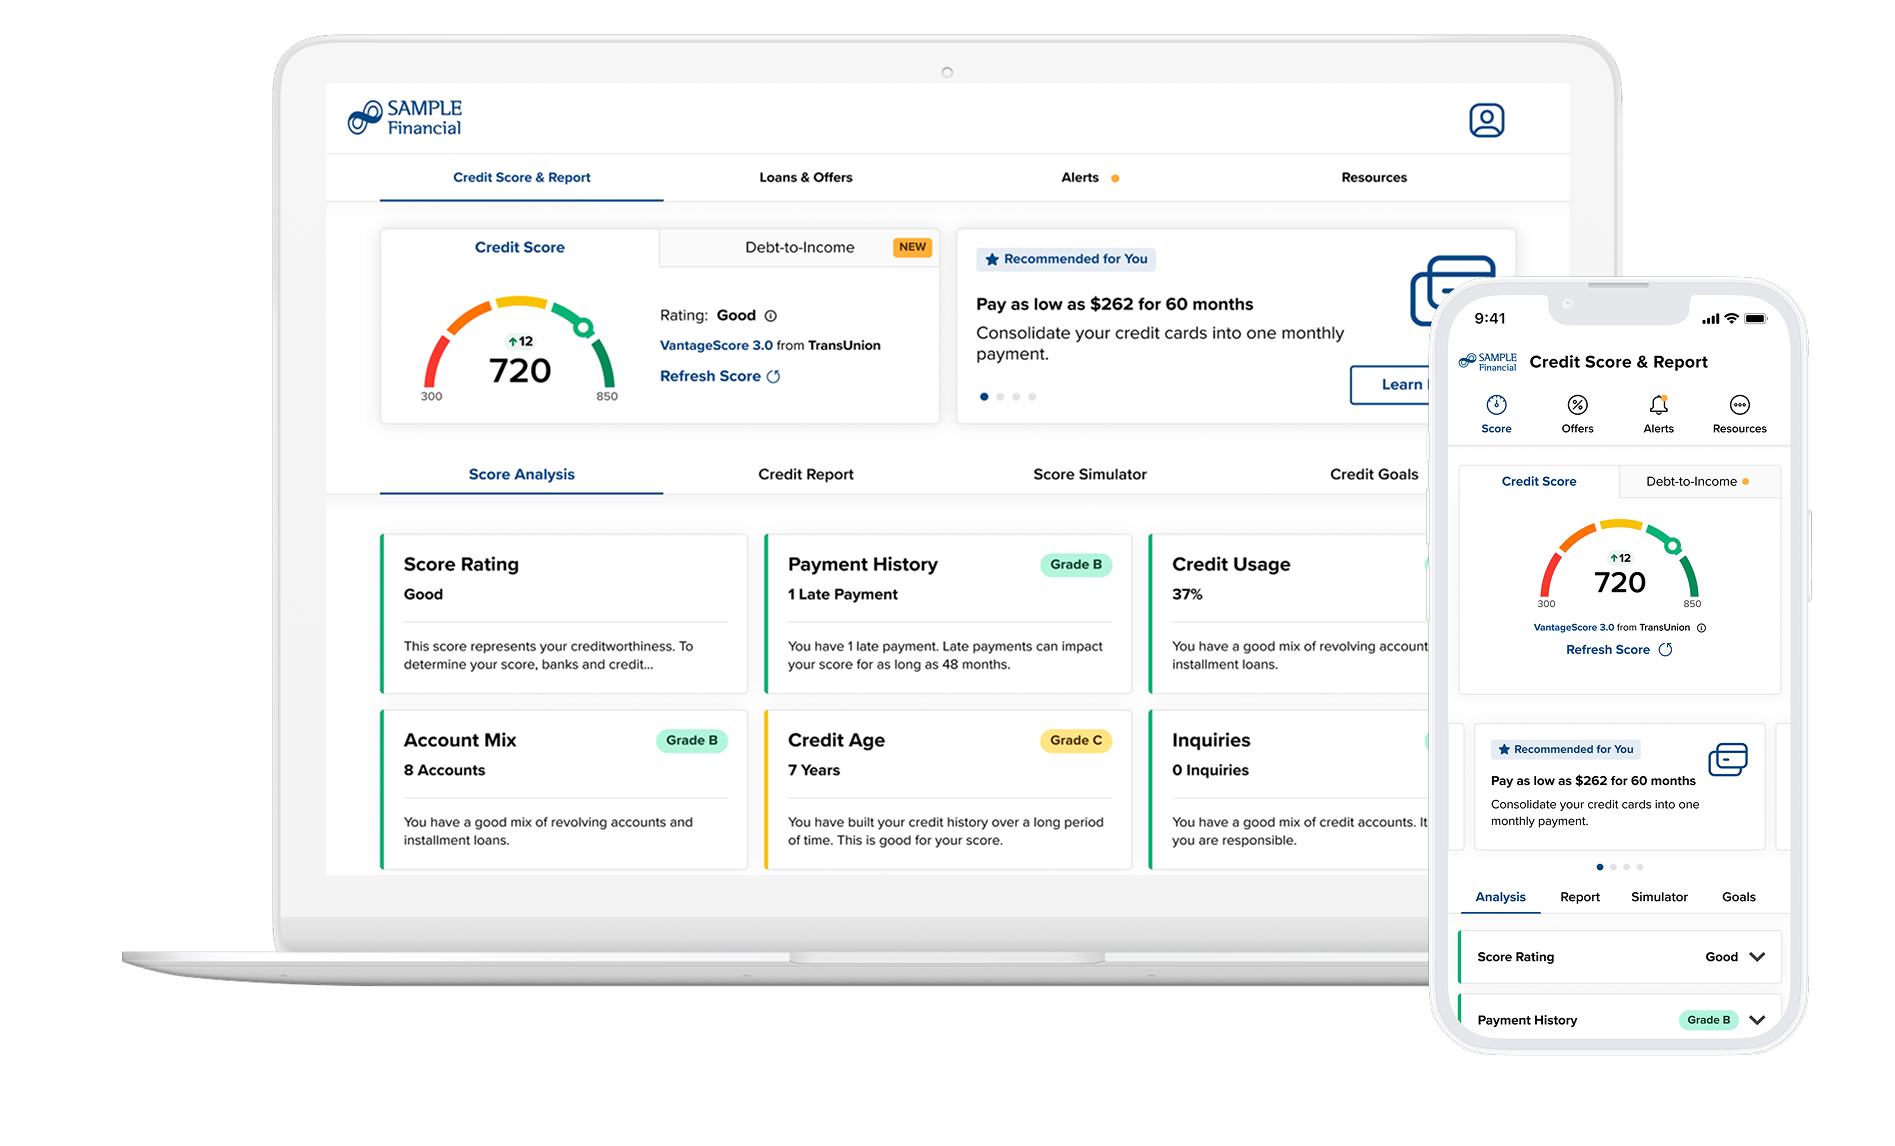Viewport: 1895px width, 1146px height.
Task: Expand the Payment History row on phone
Action: pyautogui.click(x=1757, y=1020)
